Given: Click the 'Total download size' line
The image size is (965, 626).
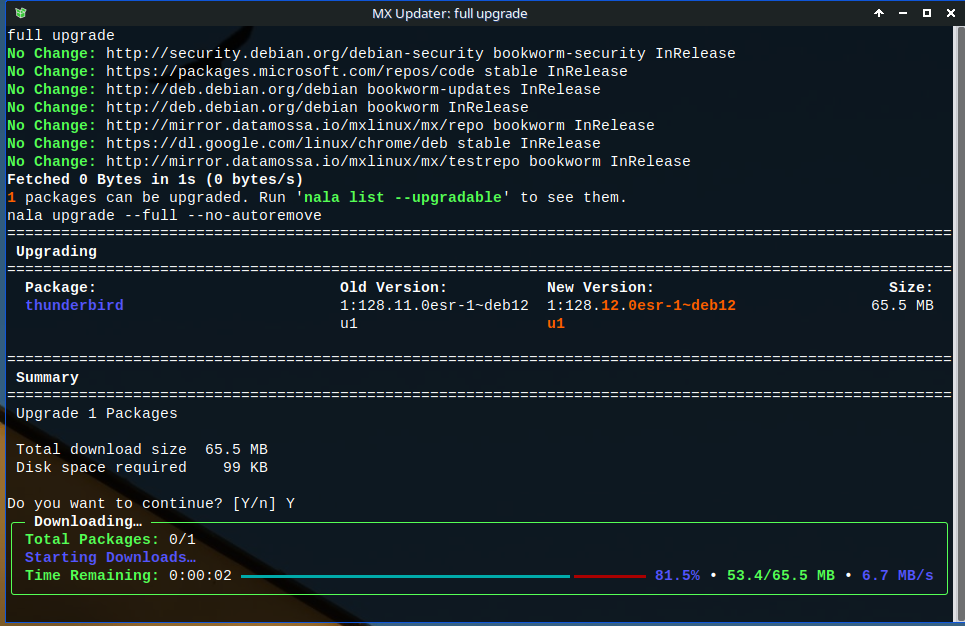Looking at the screenshot, I should 142,449.
